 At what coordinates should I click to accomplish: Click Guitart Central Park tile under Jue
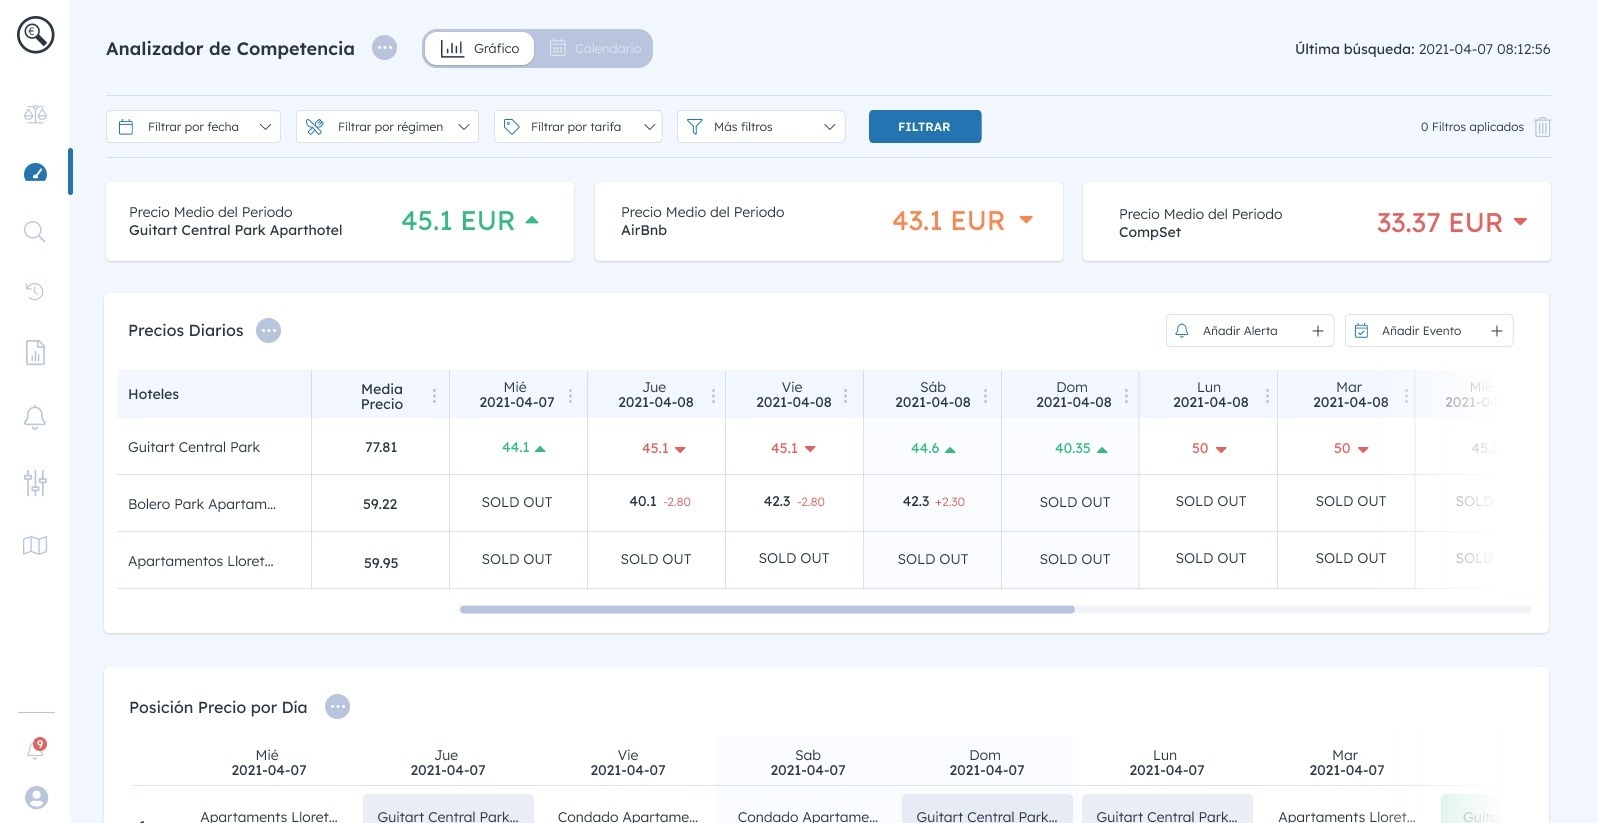coord(448,809)
